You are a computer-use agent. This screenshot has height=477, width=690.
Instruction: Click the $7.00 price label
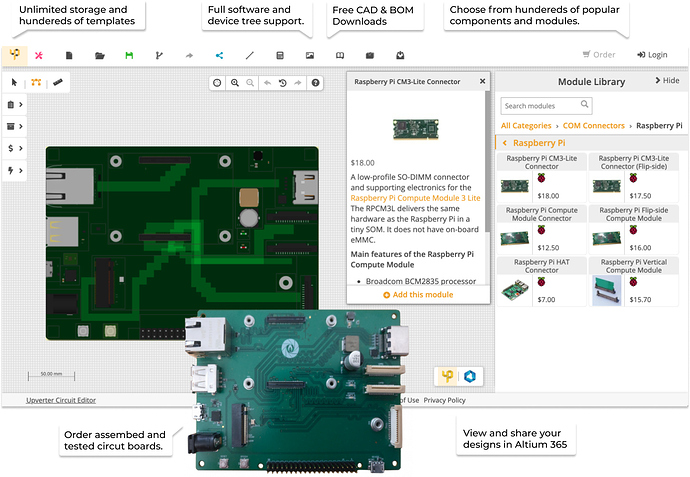547,300
